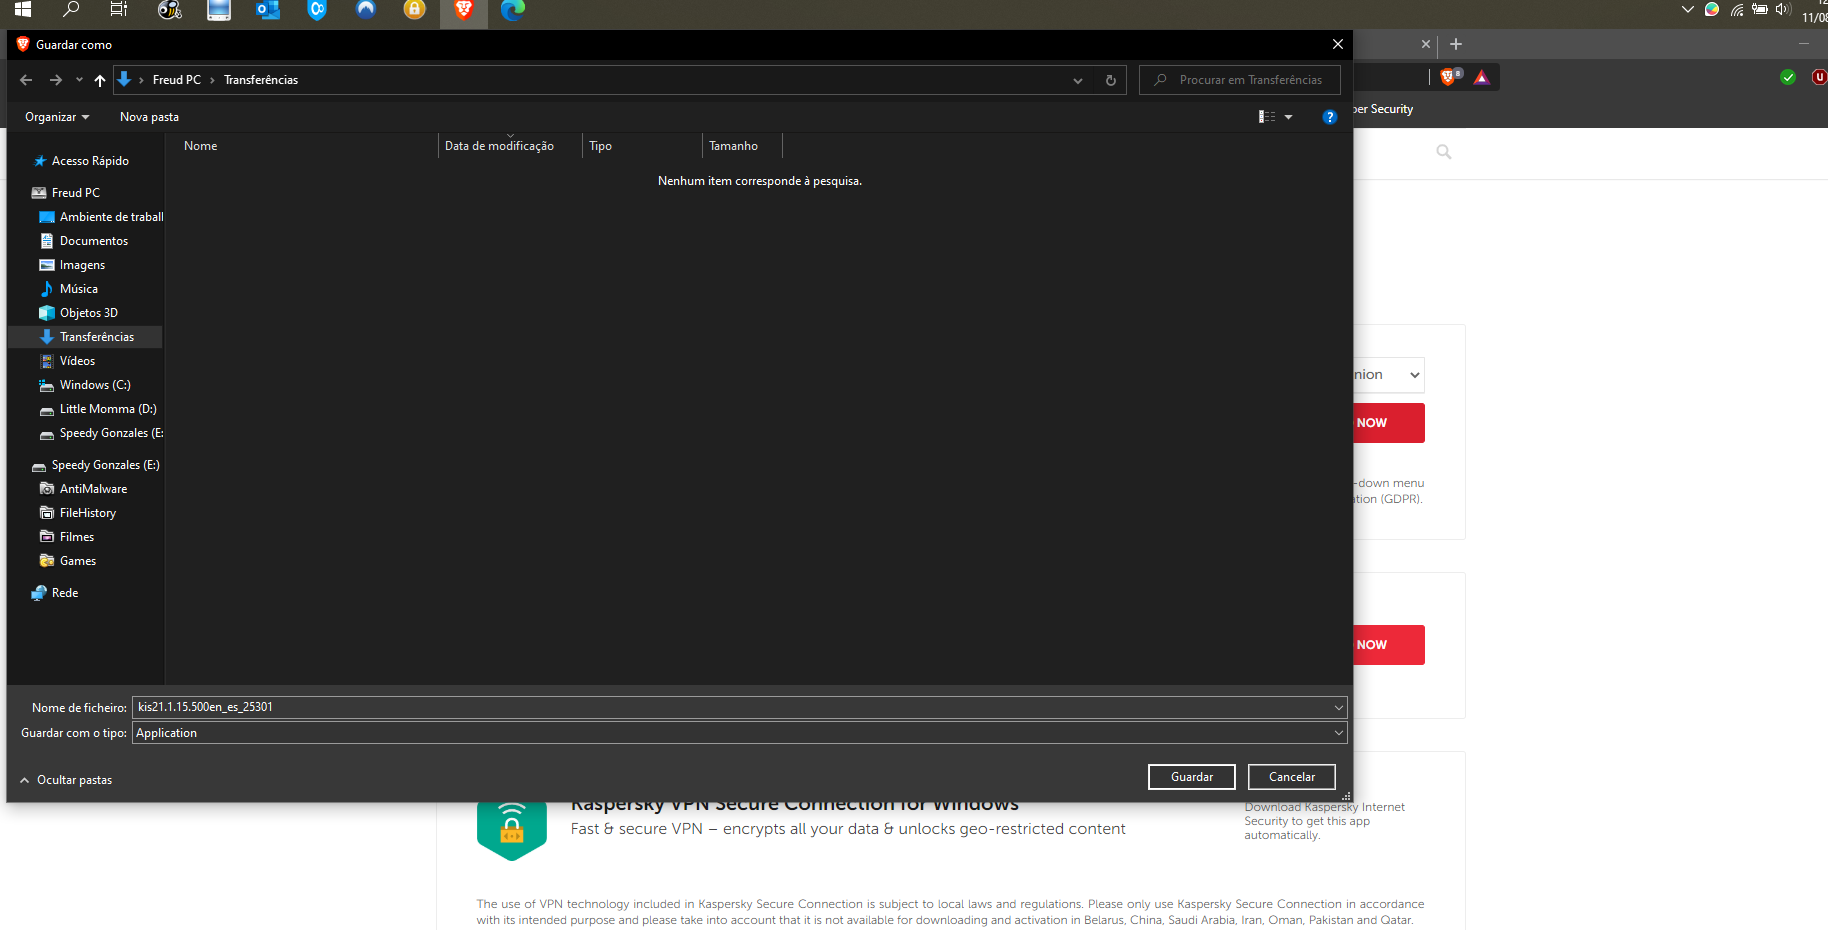
Task: Go back in the save dialog
Action: 26,80
